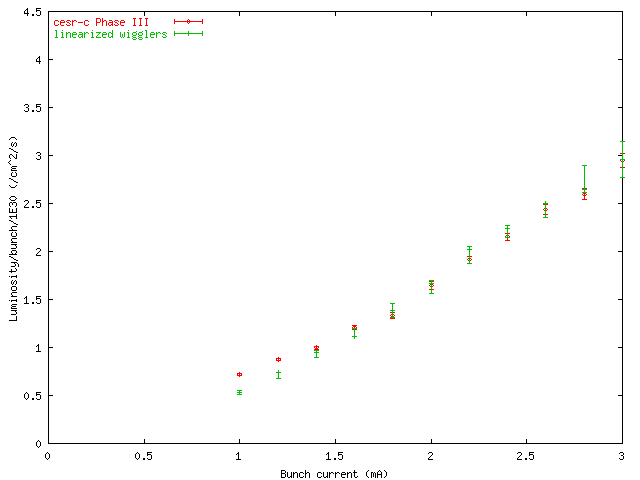Image resolution: width=640 pixels, height=480 pixels.
Task: Click y-axis tick label 1
Action: click(38, 348)
